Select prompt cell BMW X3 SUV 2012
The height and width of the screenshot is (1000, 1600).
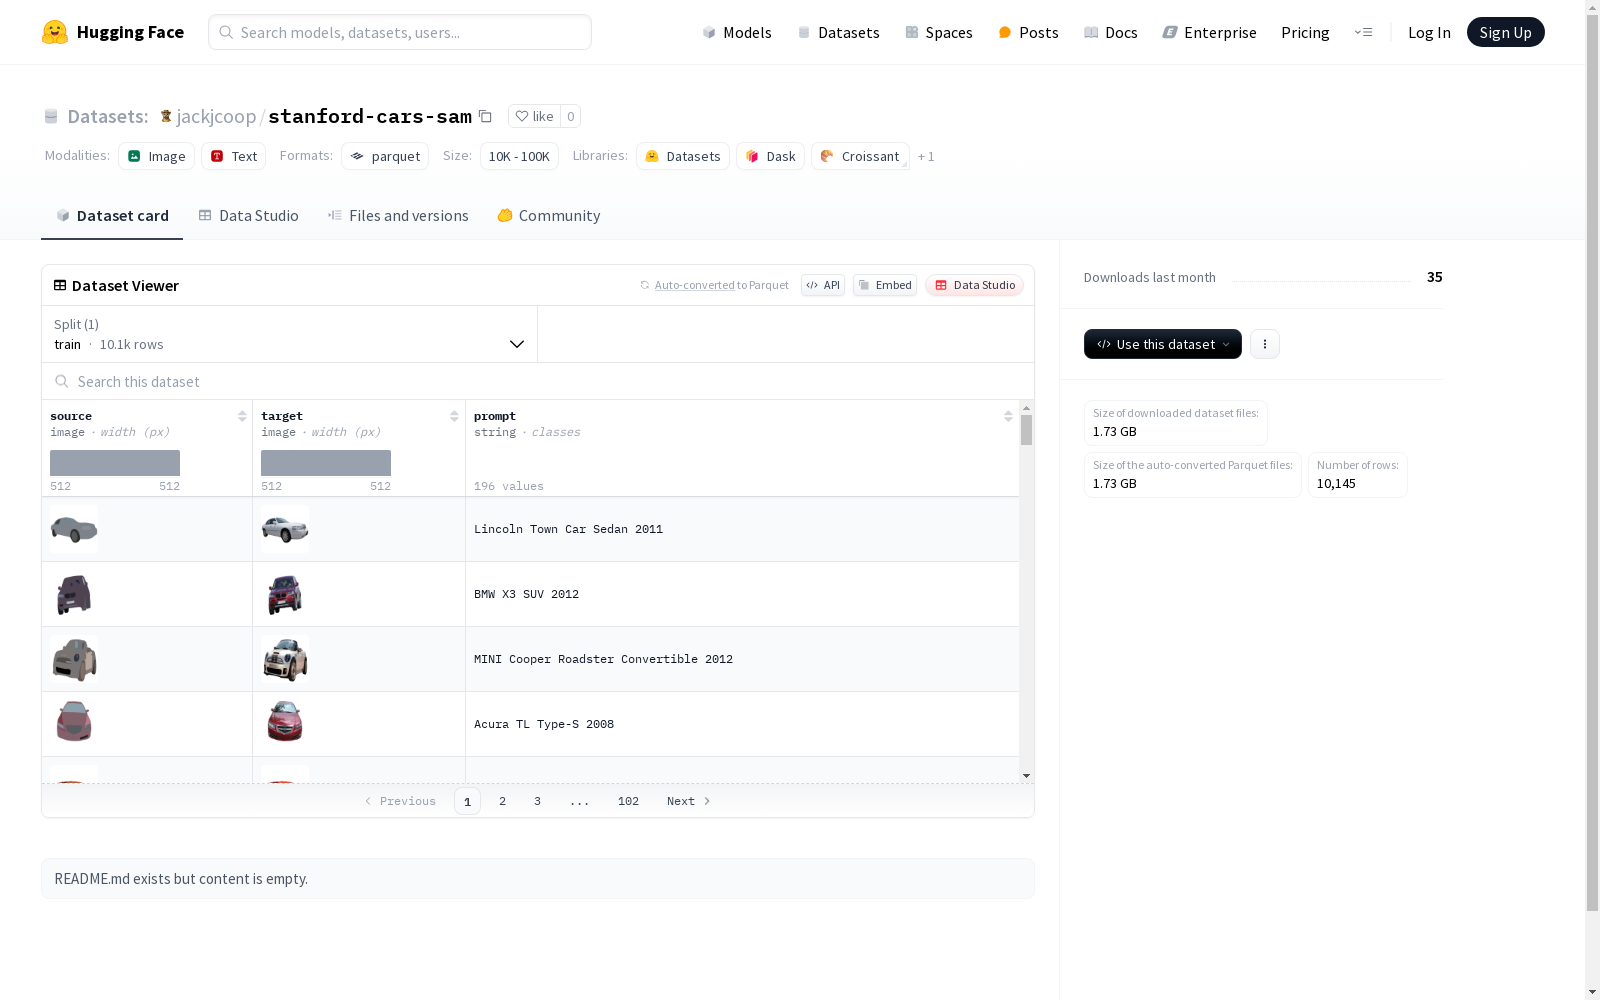(x=742, y=594)
